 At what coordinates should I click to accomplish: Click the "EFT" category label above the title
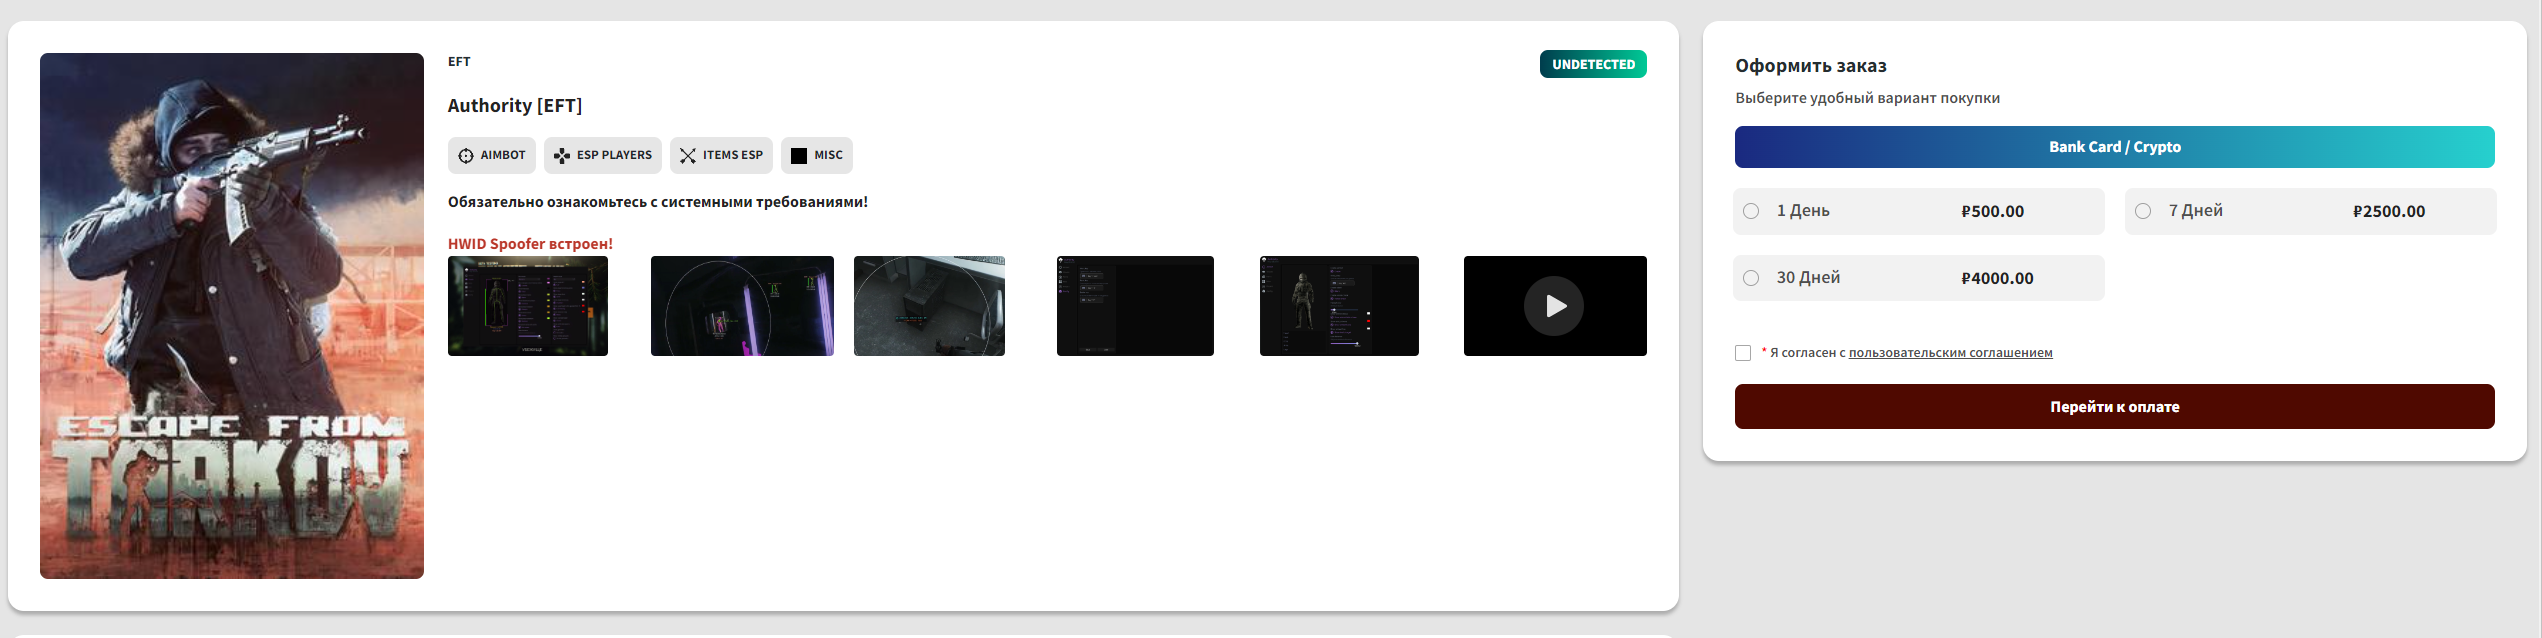pyautogui.click(x=459, y=62)
